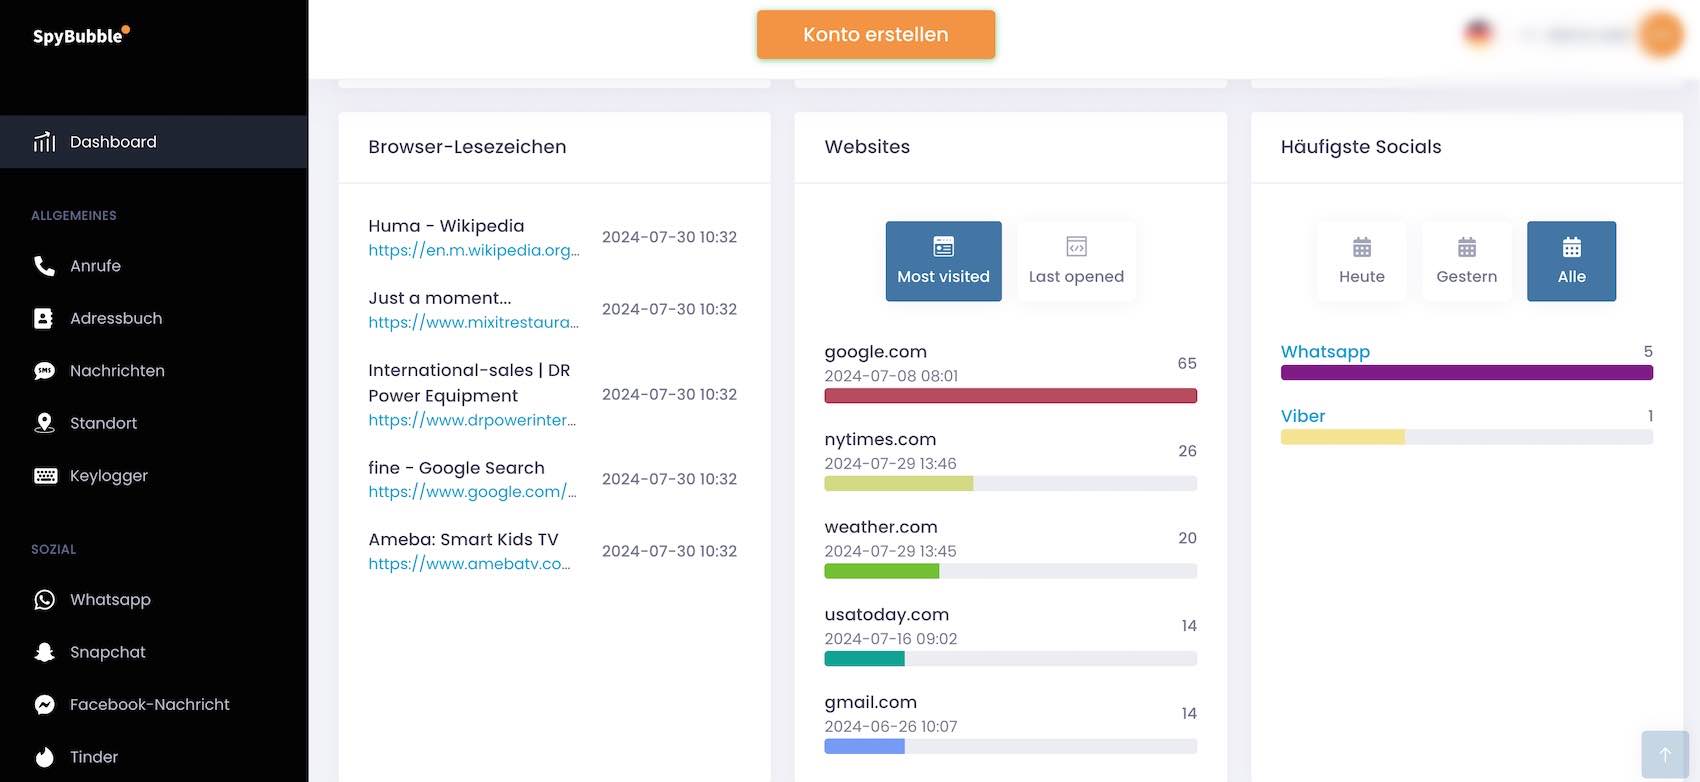Click the blurred language flag icon
The image size is (1700, 782).
(x=1478, y=33)
